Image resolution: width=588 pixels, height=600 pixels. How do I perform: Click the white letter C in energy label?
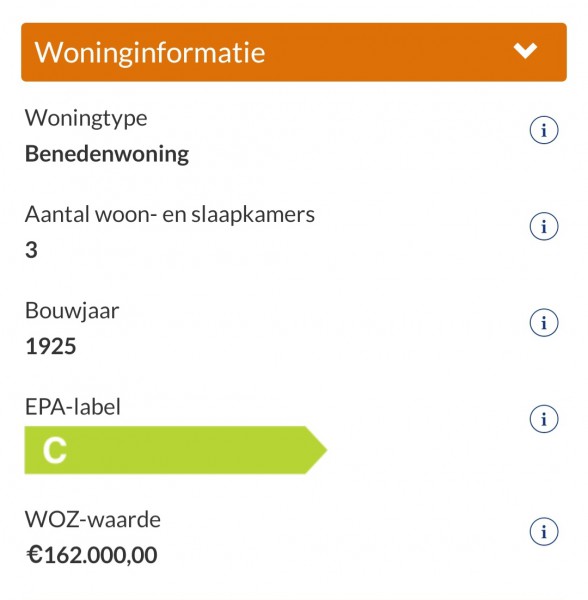point(55,450)
